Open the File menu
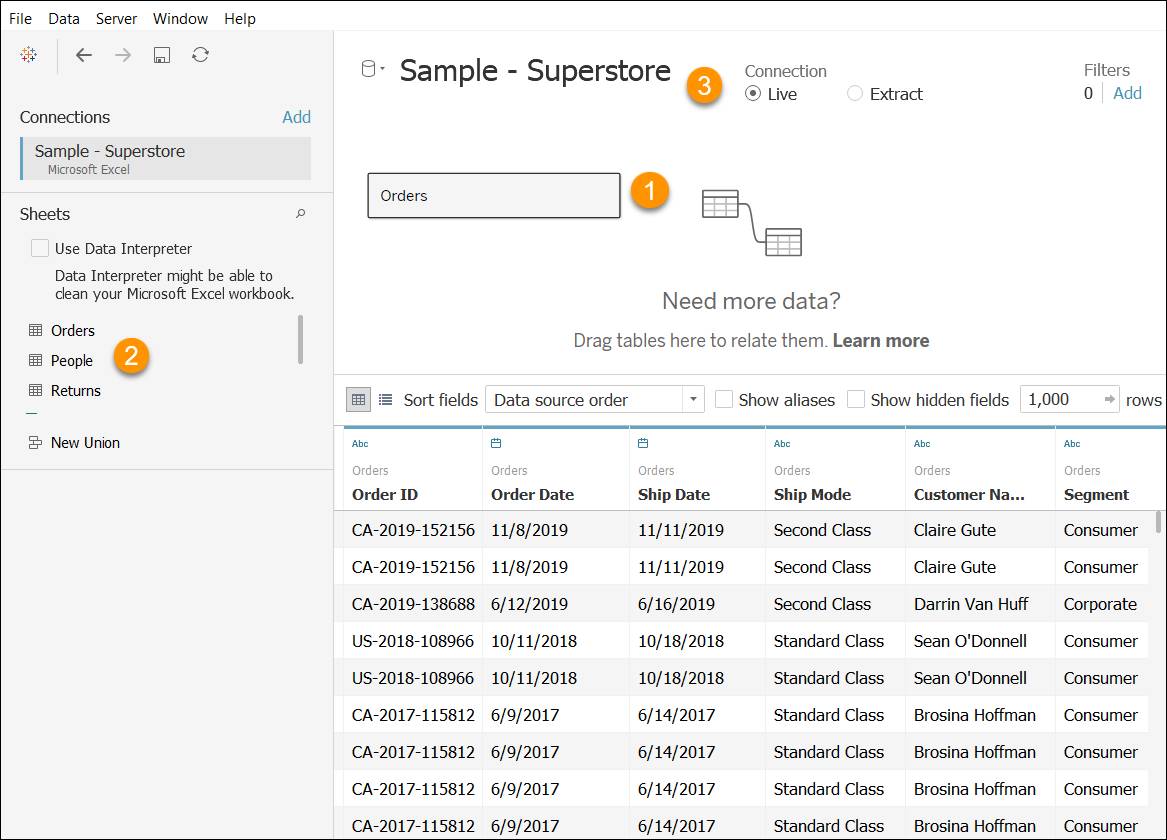Screen dimensions: 1167x840 click(21, 19)
